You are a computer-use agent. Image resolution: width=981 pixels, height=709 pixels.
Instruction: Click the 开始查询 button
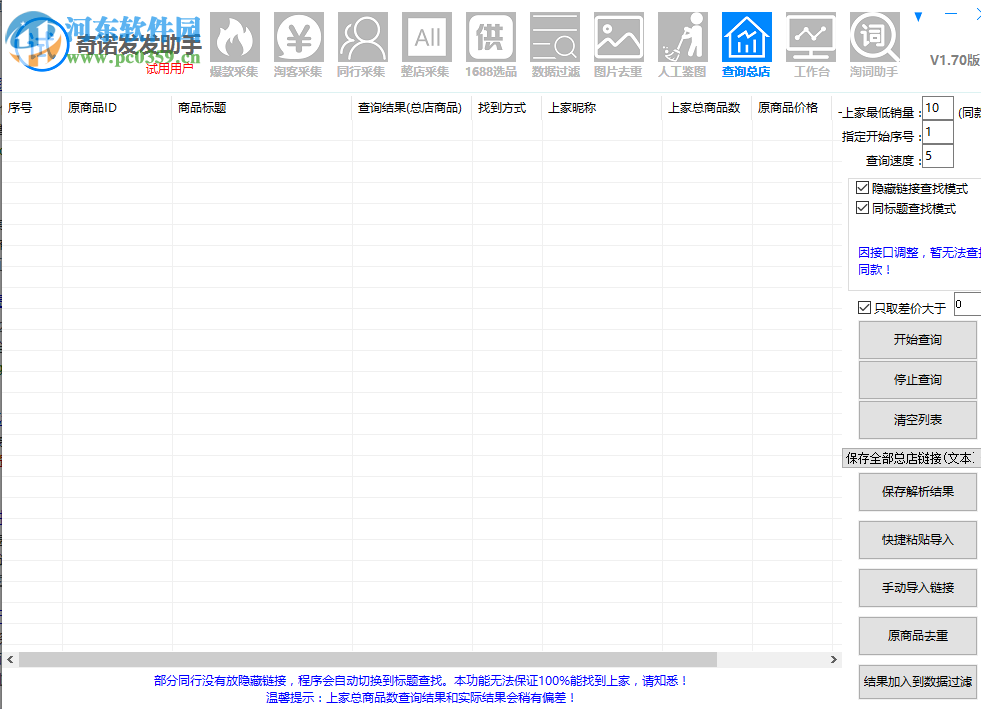[917, 340]
